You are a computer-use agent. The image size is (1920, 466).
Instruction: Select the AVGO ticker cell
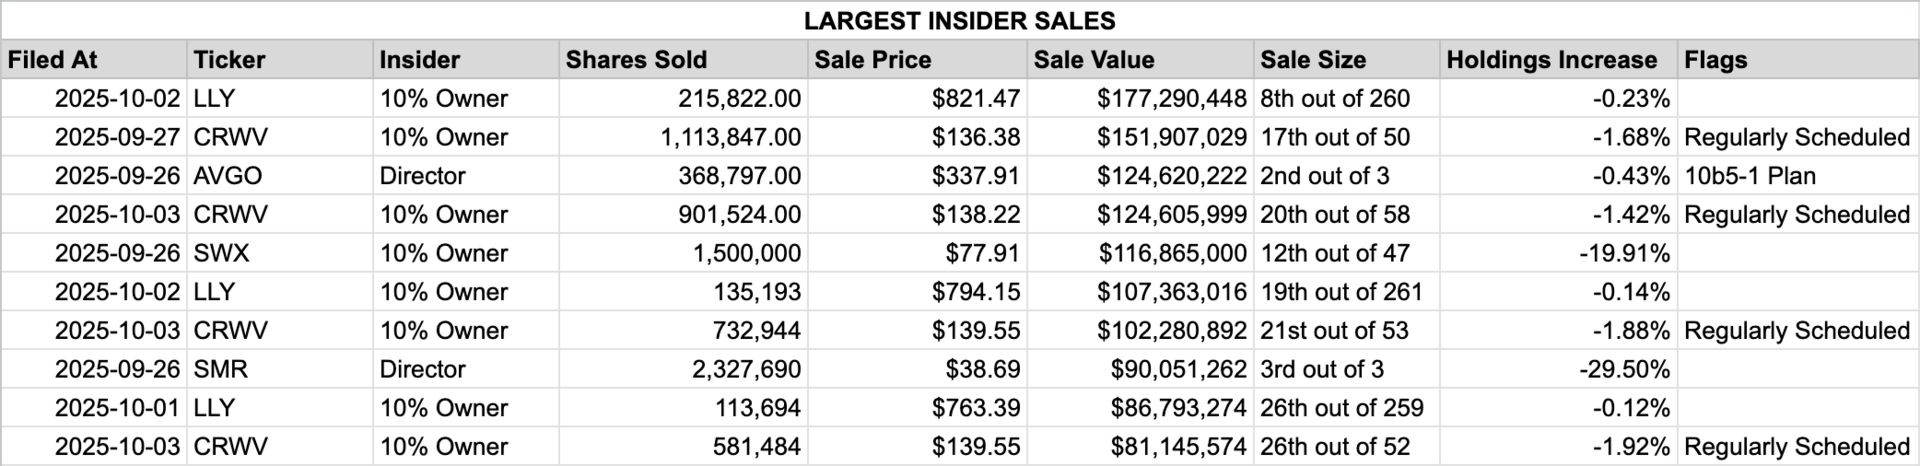[280, 176]
